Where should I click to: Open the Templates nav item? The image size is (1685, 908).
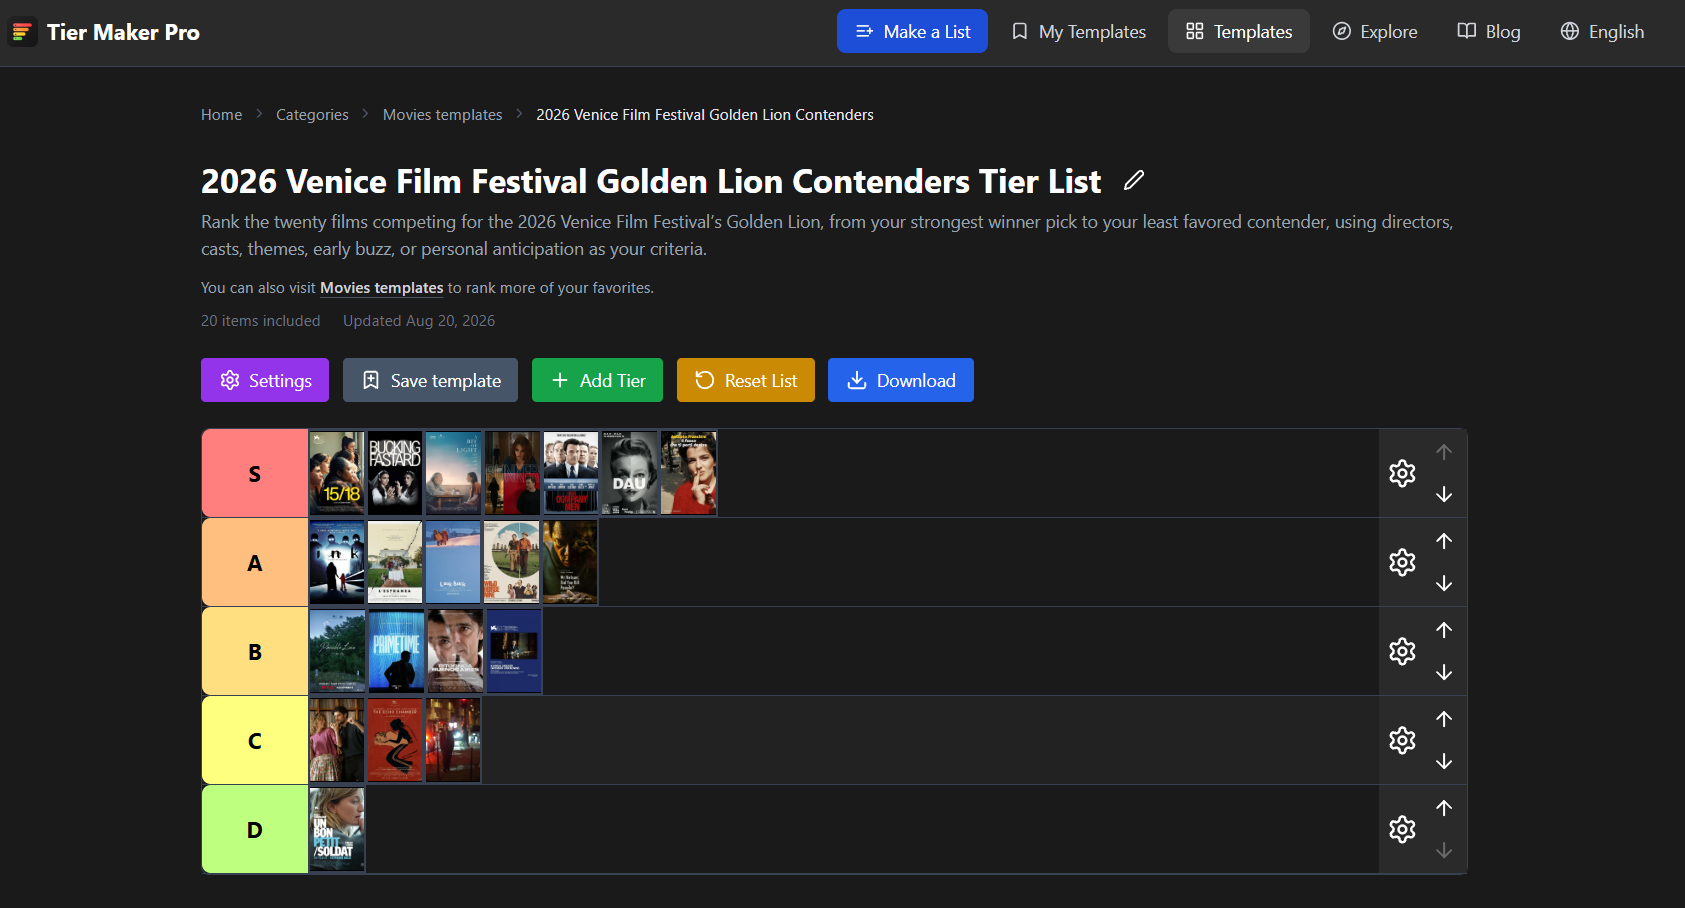[1239, 32]
